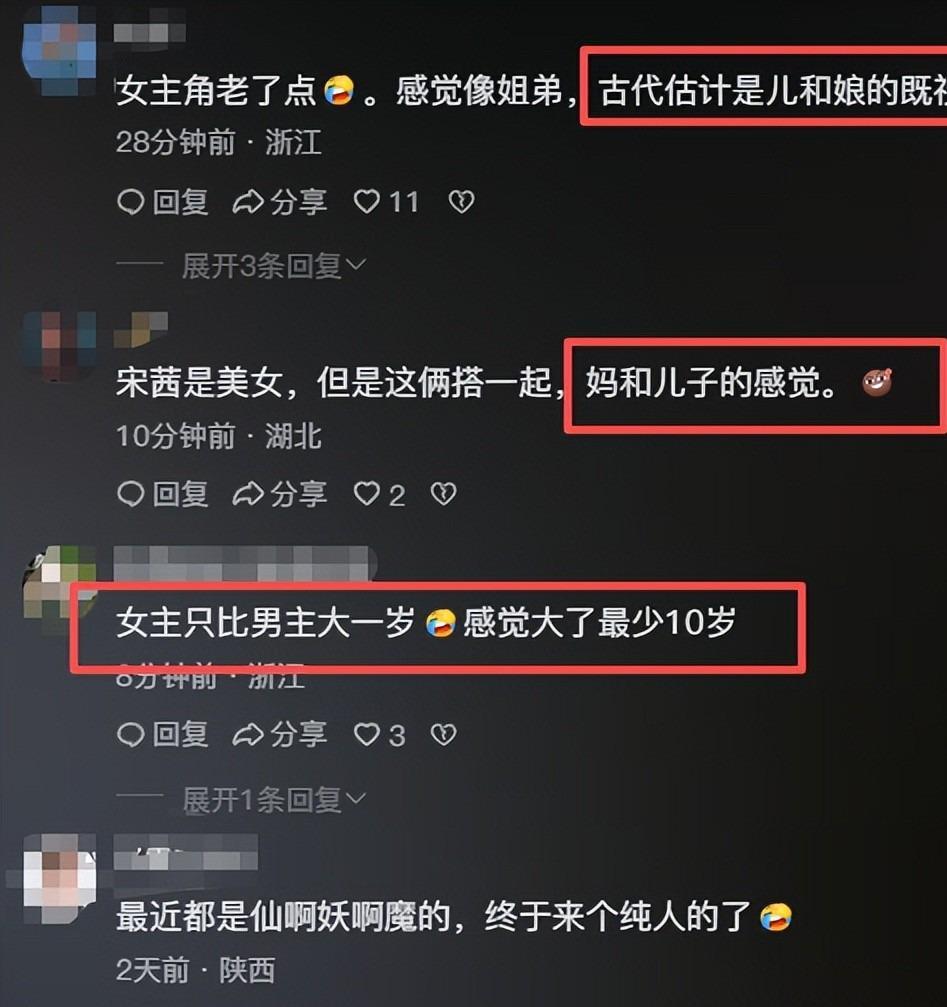Click broken heart on 湖北 comment
The image size is (947, 1007).
click(x=443, y=494)
